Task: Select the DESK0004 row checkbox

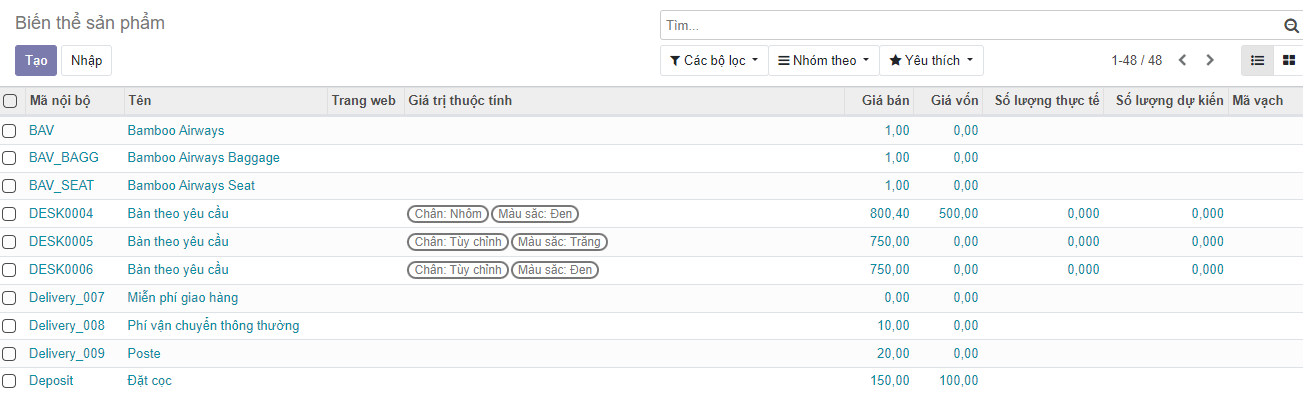Action: (9, 214)
